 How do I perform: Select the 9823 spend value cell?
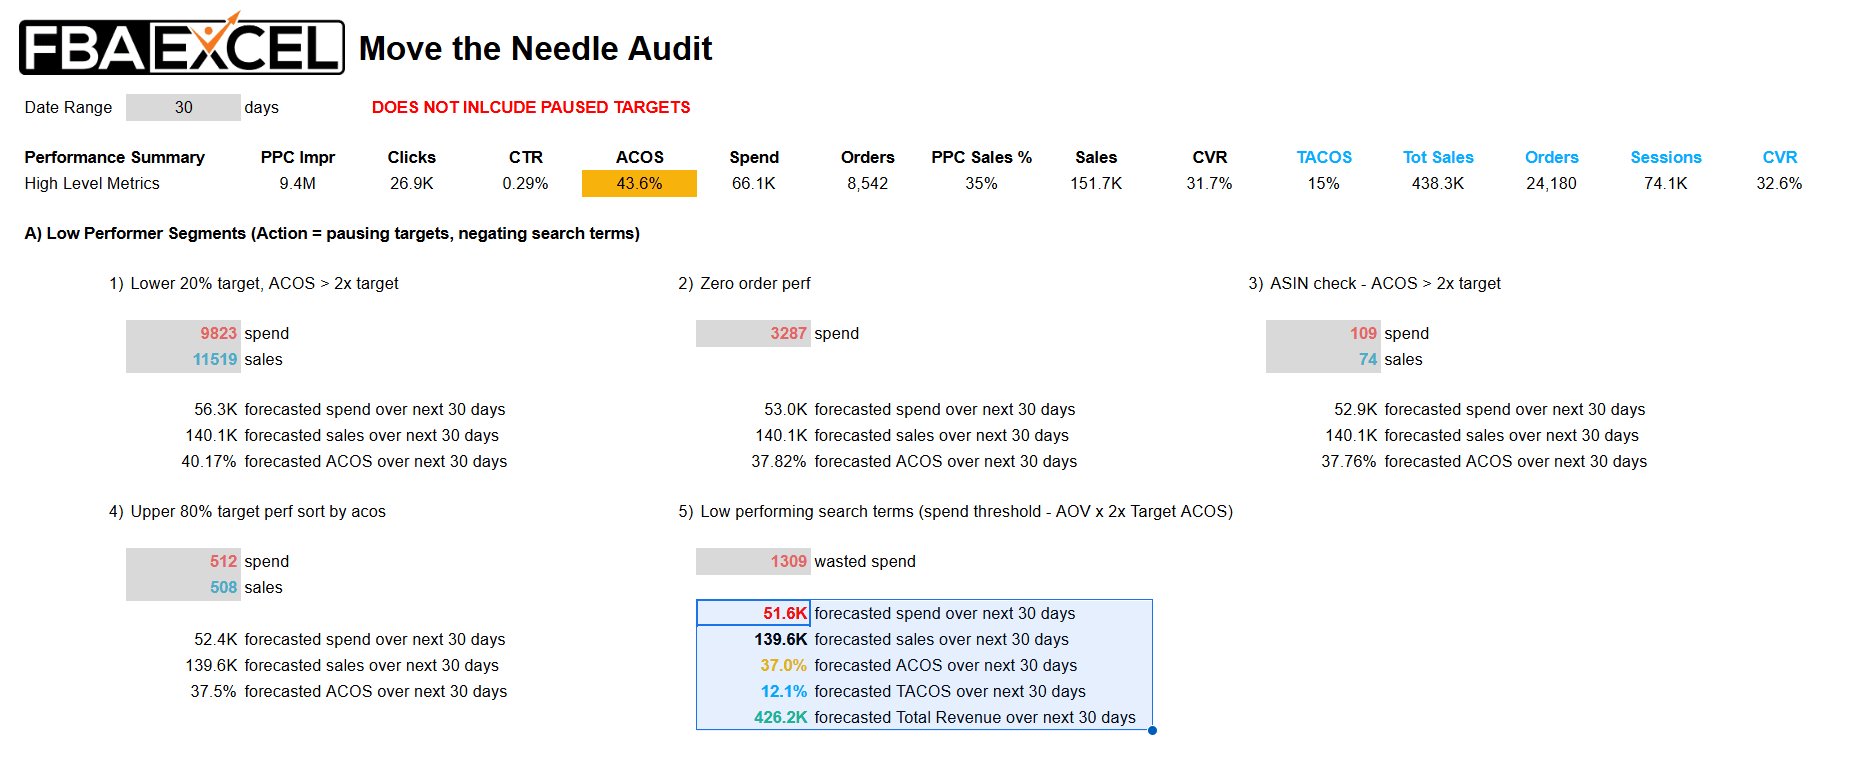[x=183, y=333]
